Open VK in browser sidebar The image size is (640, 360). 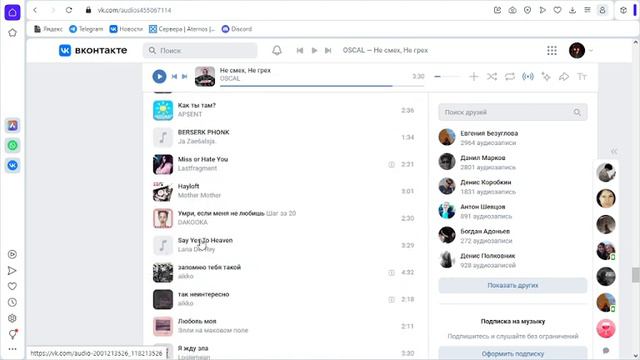13,165
